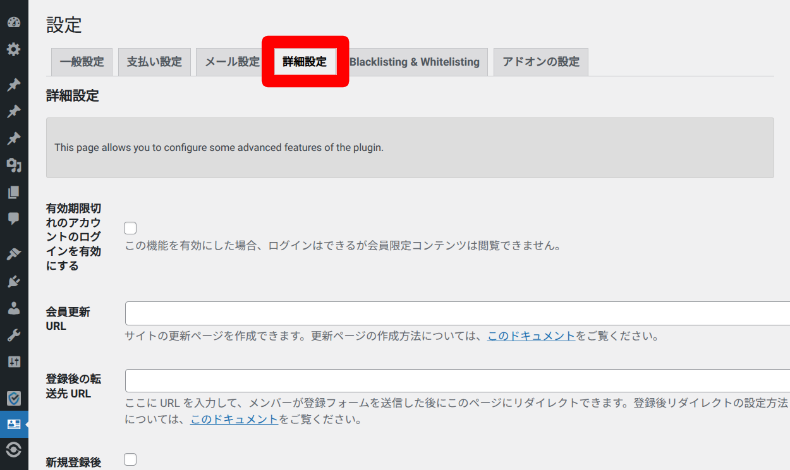790x470 pixels.
Task: Open the Settings sliders icon in sidebar
Action: pyautogui.click(x=14, y=362)
